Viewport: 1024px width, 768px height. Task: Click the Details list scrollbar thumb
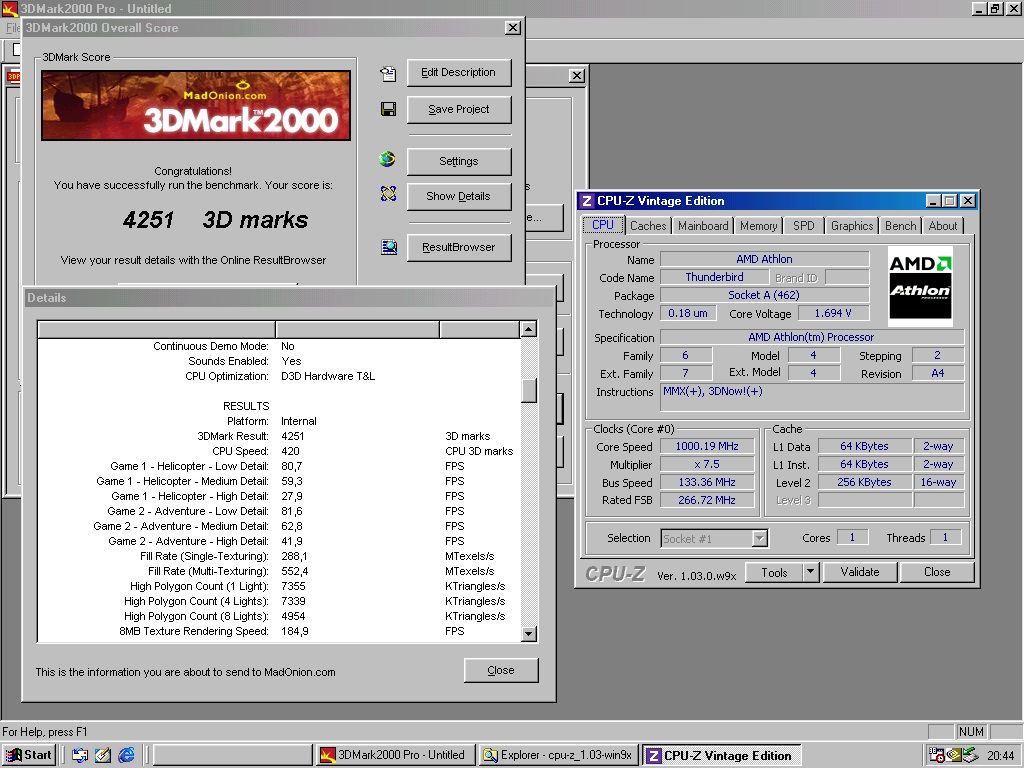point(529,391)
